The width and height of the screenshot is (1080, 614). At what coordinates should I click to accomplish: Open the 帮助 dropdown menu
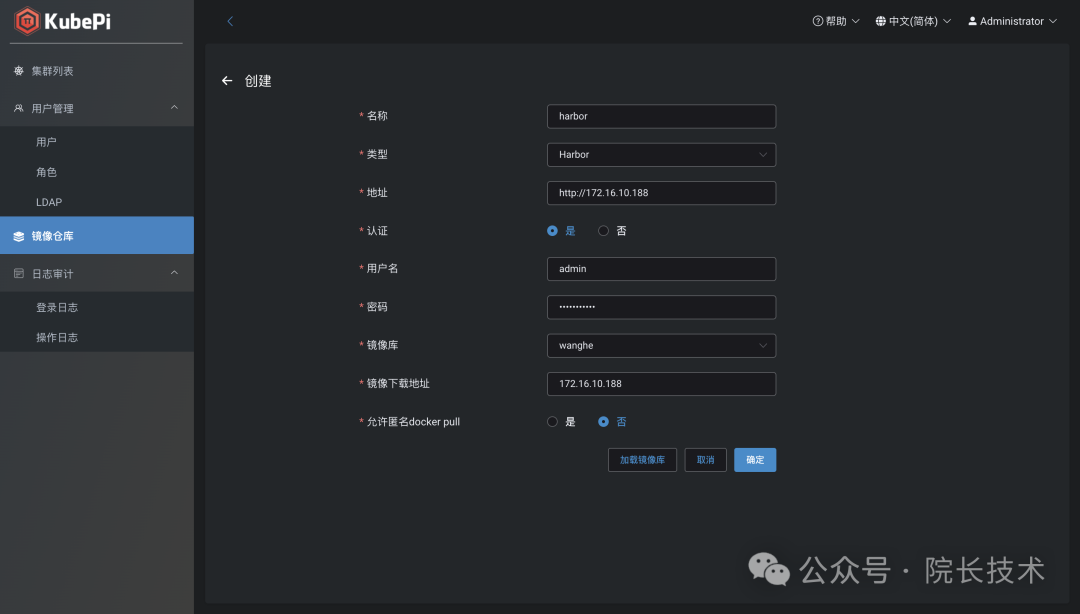point(836,21)
